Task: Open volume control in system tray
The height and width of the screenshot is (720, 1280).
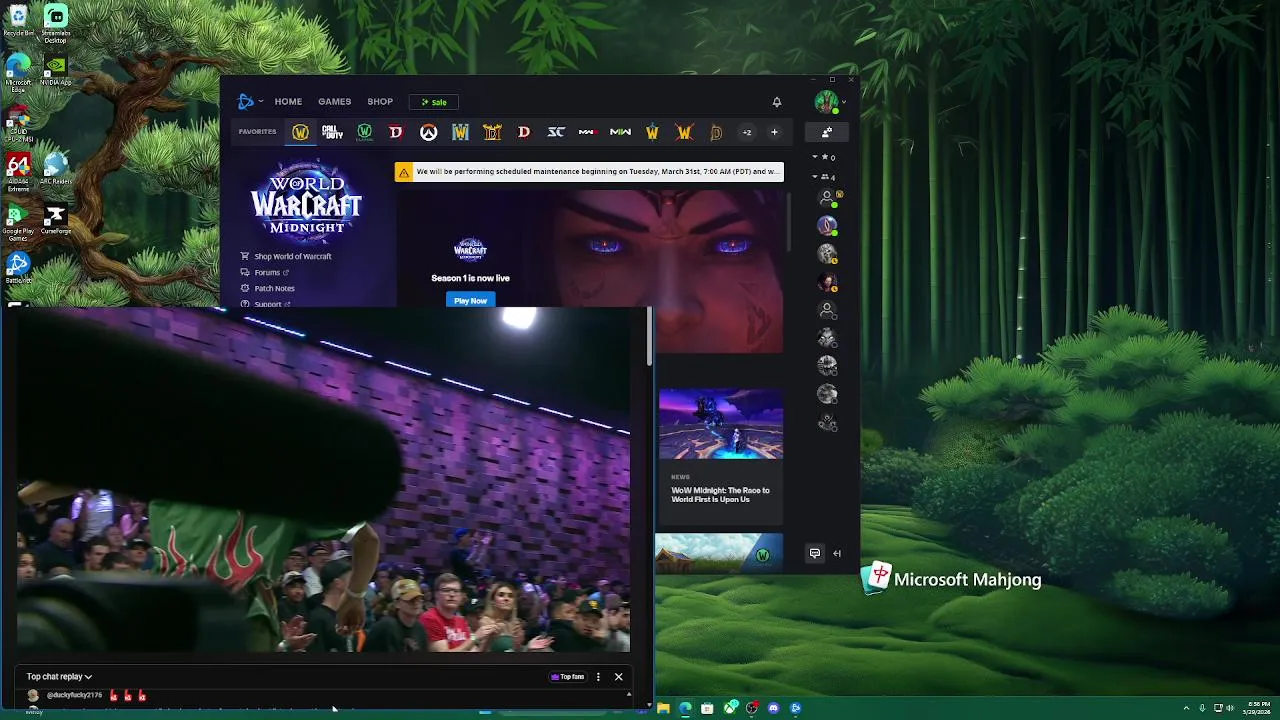Action: point(1230,708)
